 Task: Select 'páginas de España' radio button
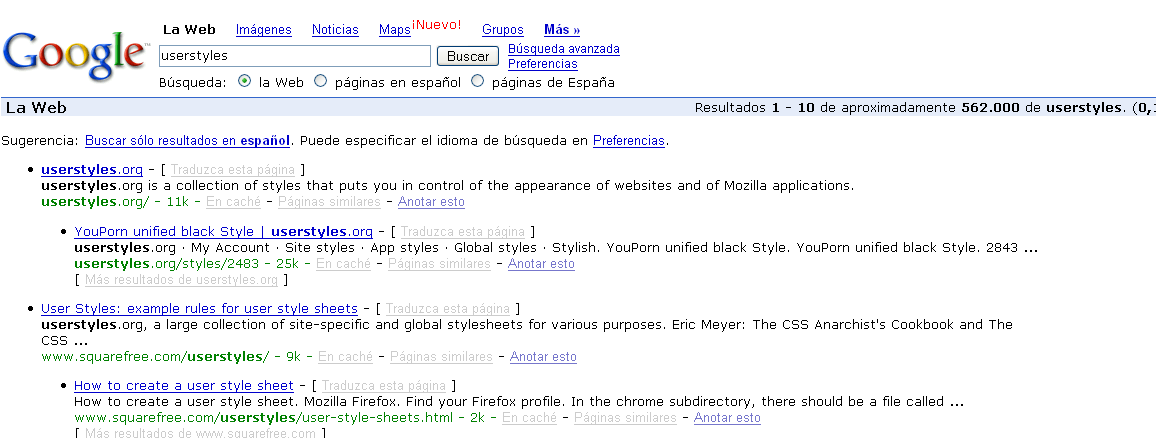[x=477, y=81]
